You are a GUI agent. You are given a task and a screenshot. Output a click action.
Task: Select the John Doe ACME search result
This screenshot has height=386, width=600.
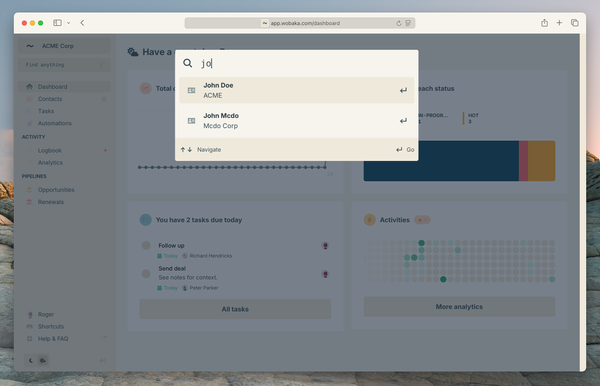[297, 90]
